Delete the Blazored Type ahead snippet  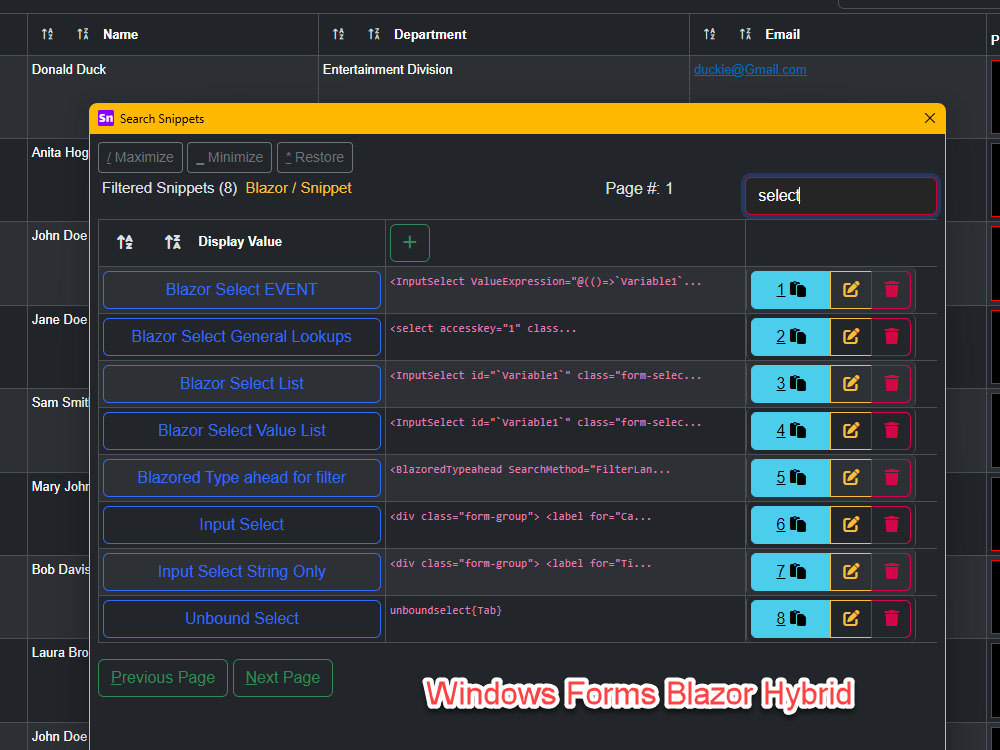[891, 477]
